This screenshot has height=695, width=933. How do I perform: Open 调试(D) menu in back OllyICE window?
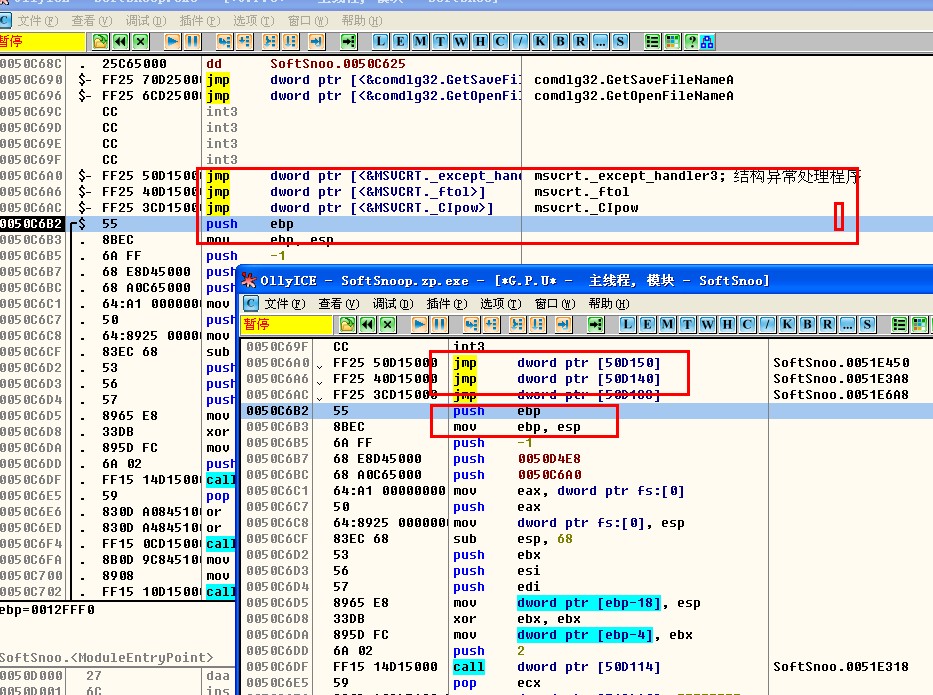pos(146,21)
